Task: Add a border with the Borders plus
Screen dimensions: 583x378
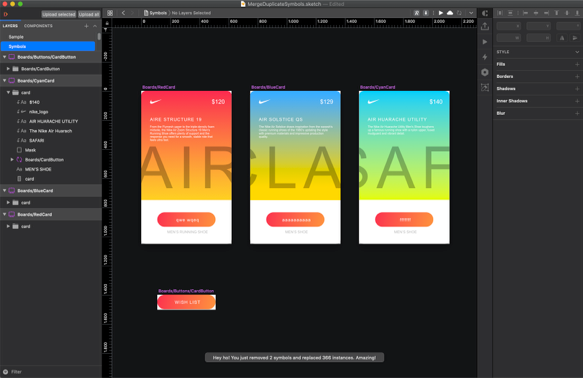Action: coord(577,77)
